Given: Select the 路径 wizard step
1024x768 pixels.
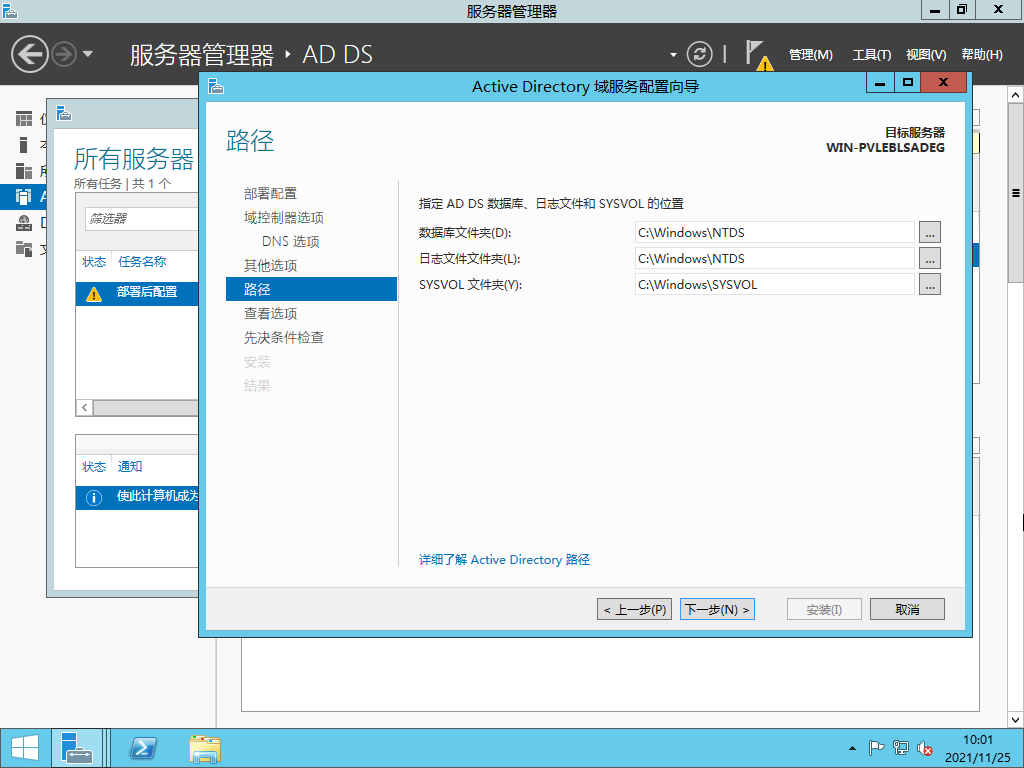Looking at the screenshot, I should [312, 289].
